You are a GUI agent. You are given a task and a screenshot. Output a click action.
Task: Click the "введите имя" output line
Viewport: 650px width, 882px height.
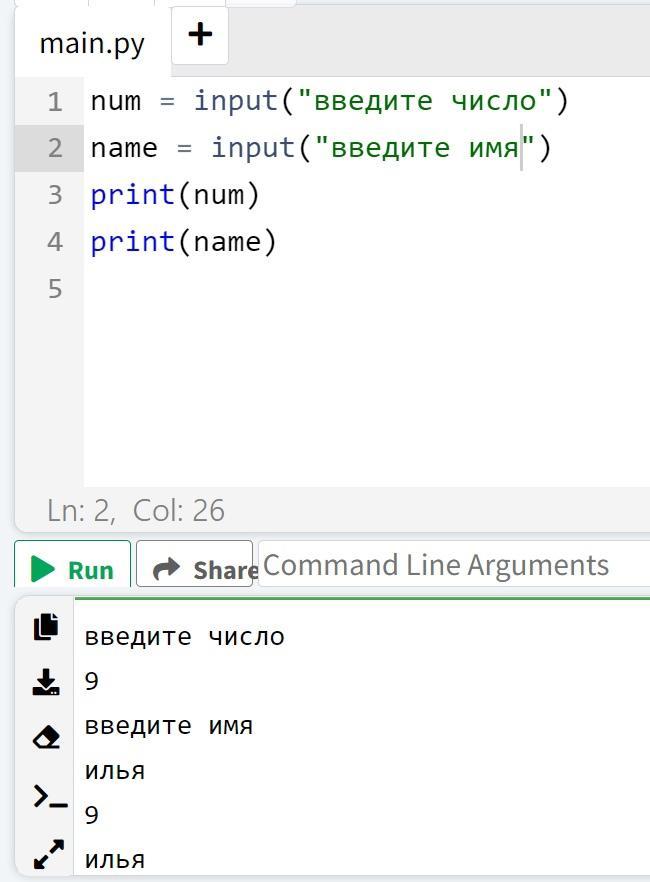click(169, 726)
